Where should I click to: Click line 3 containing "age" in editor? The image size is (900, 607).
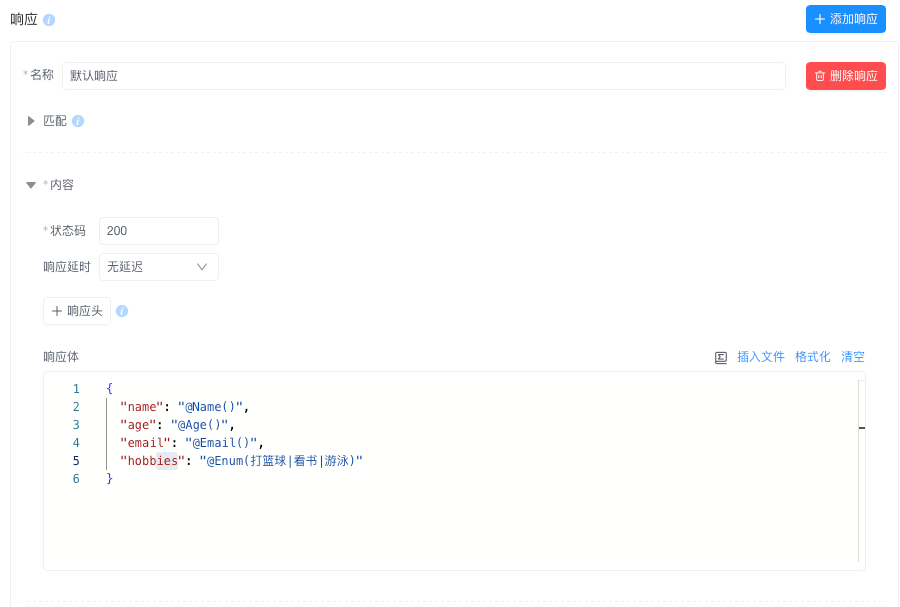click(177, 425)
